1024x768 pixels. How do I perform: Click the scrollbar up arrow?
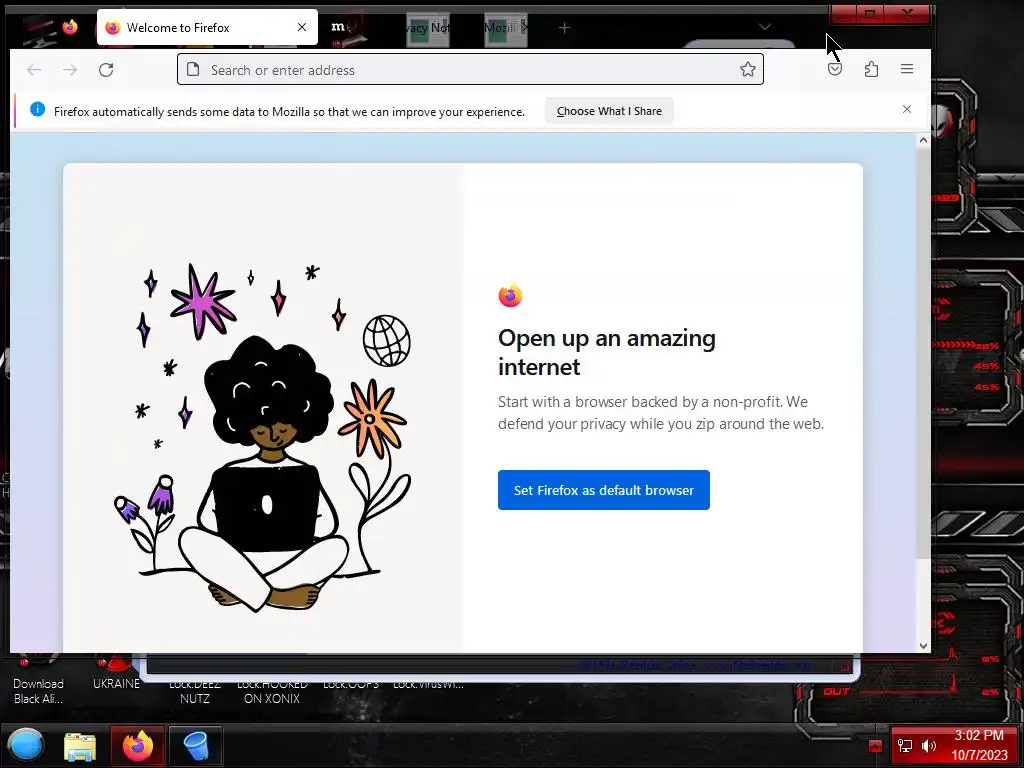pos(923,140)
